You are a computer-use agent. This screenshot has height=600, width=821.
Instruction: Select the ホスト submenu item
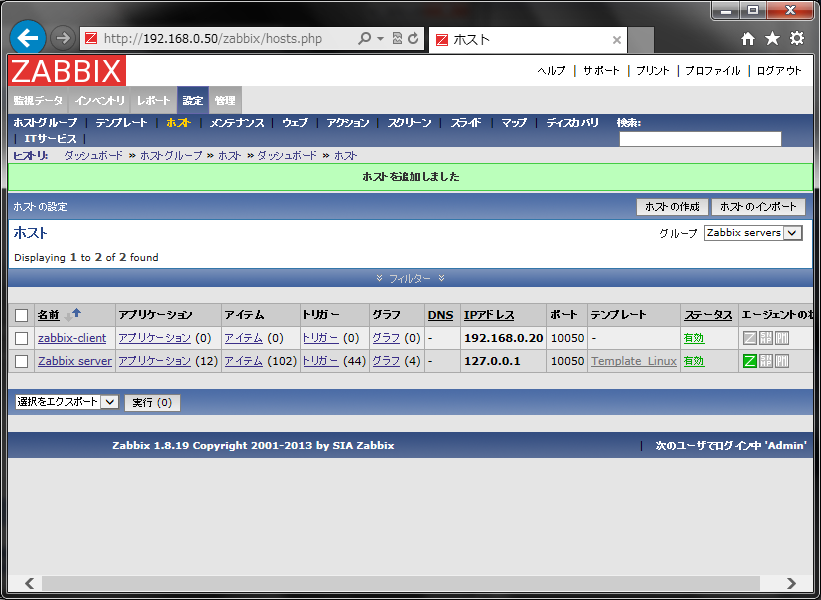tap(179, 123)
